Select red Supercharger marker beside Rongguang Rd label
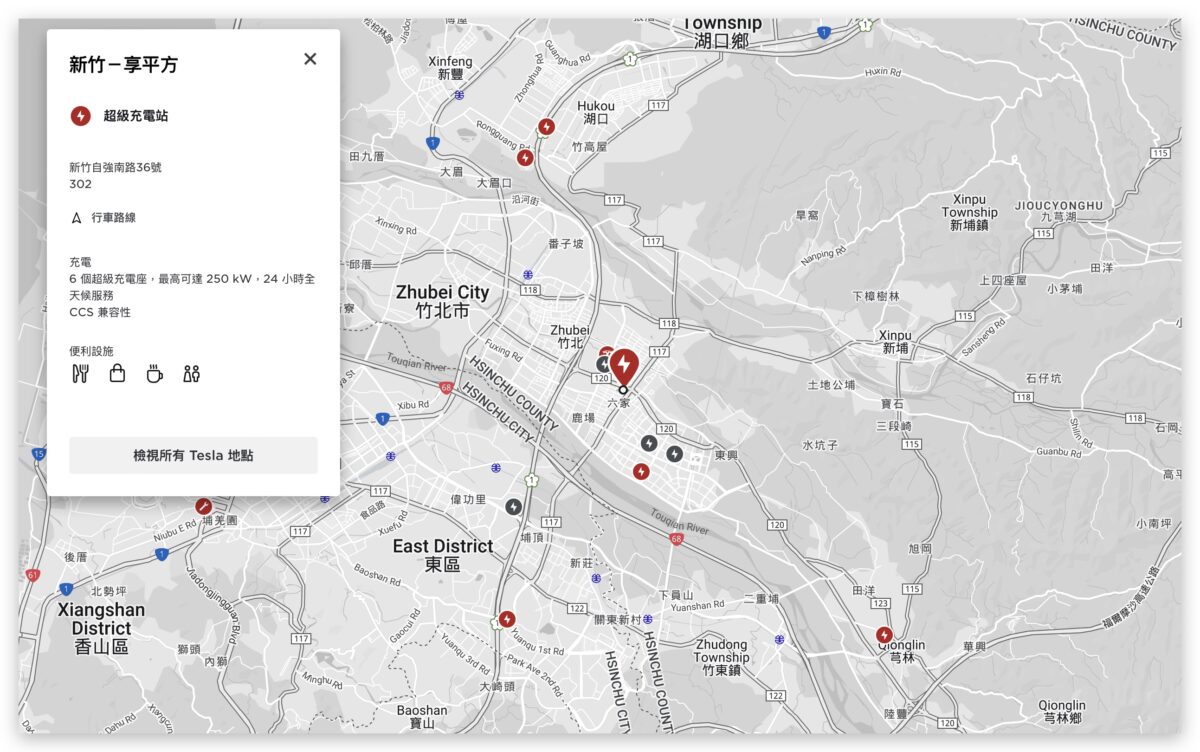 coord(525,158)
